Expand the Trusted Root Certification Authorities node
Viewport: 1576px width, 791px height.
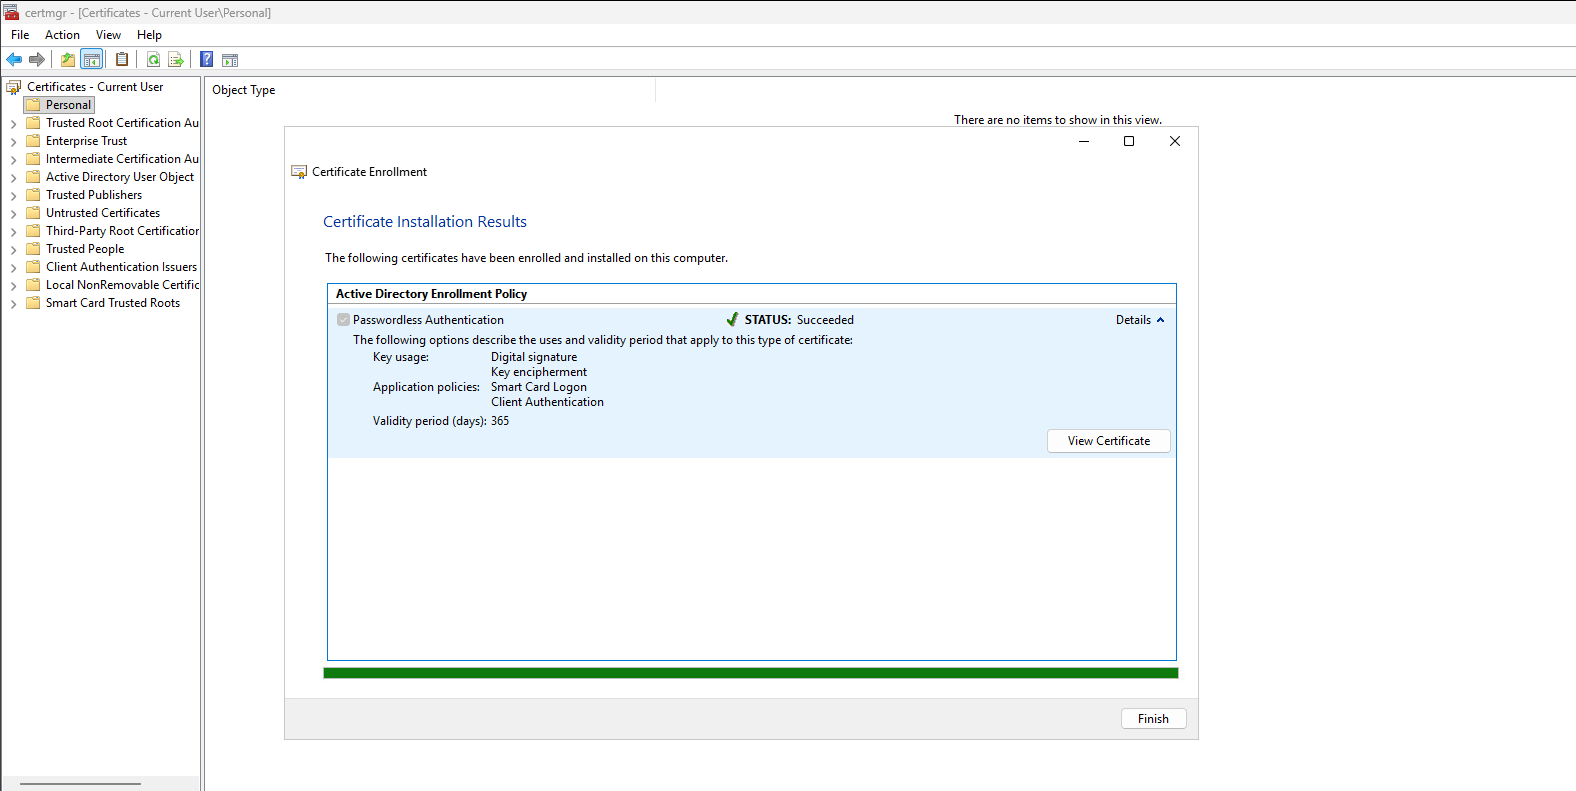click(x=13, y=124)
